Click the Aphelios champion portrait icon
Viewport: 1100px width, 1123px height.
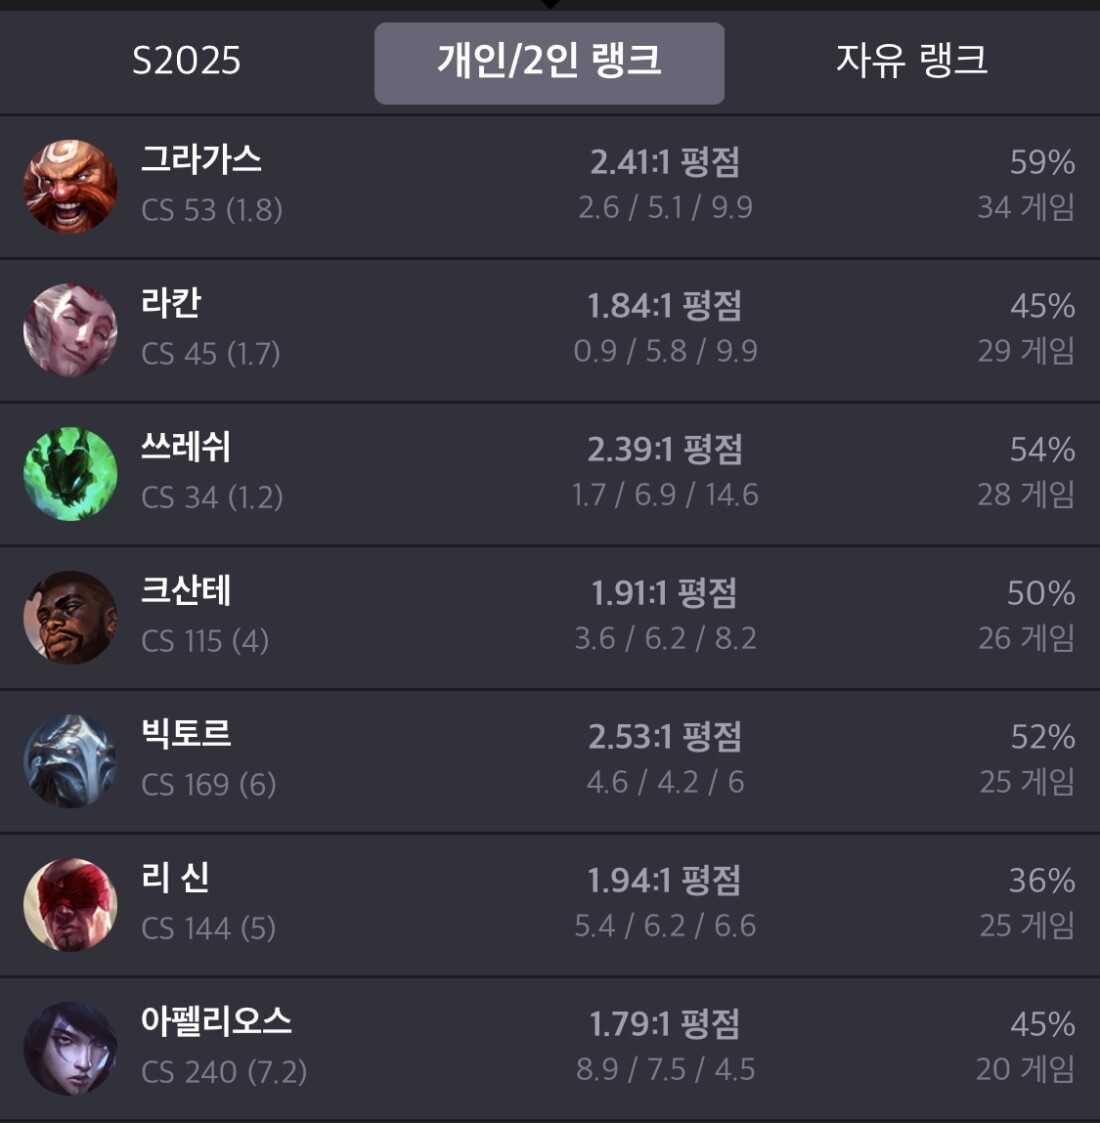[70, 1049]
